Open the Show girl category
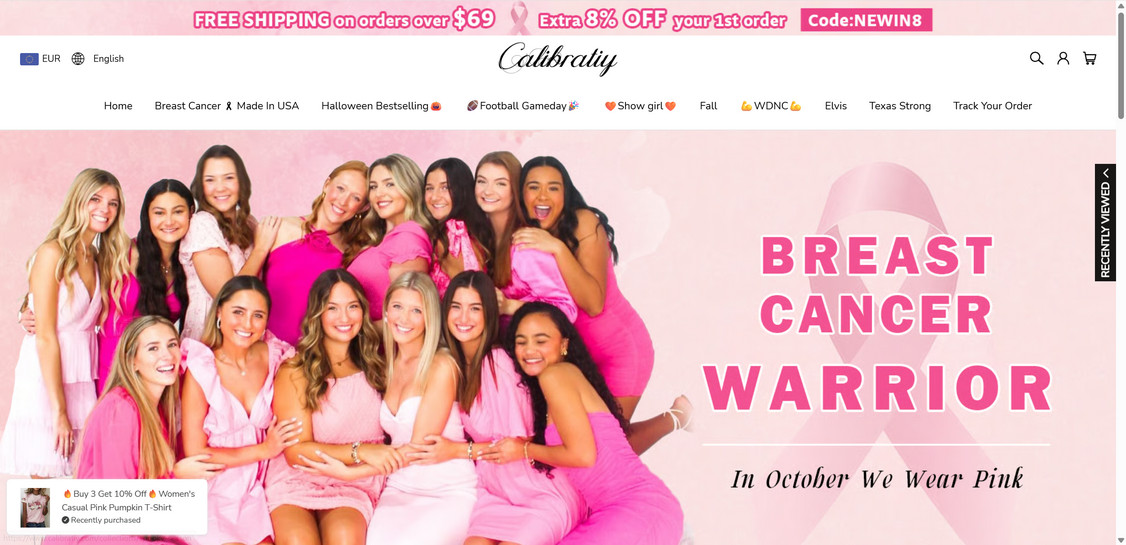The image size is (1126, 545). 640,106
